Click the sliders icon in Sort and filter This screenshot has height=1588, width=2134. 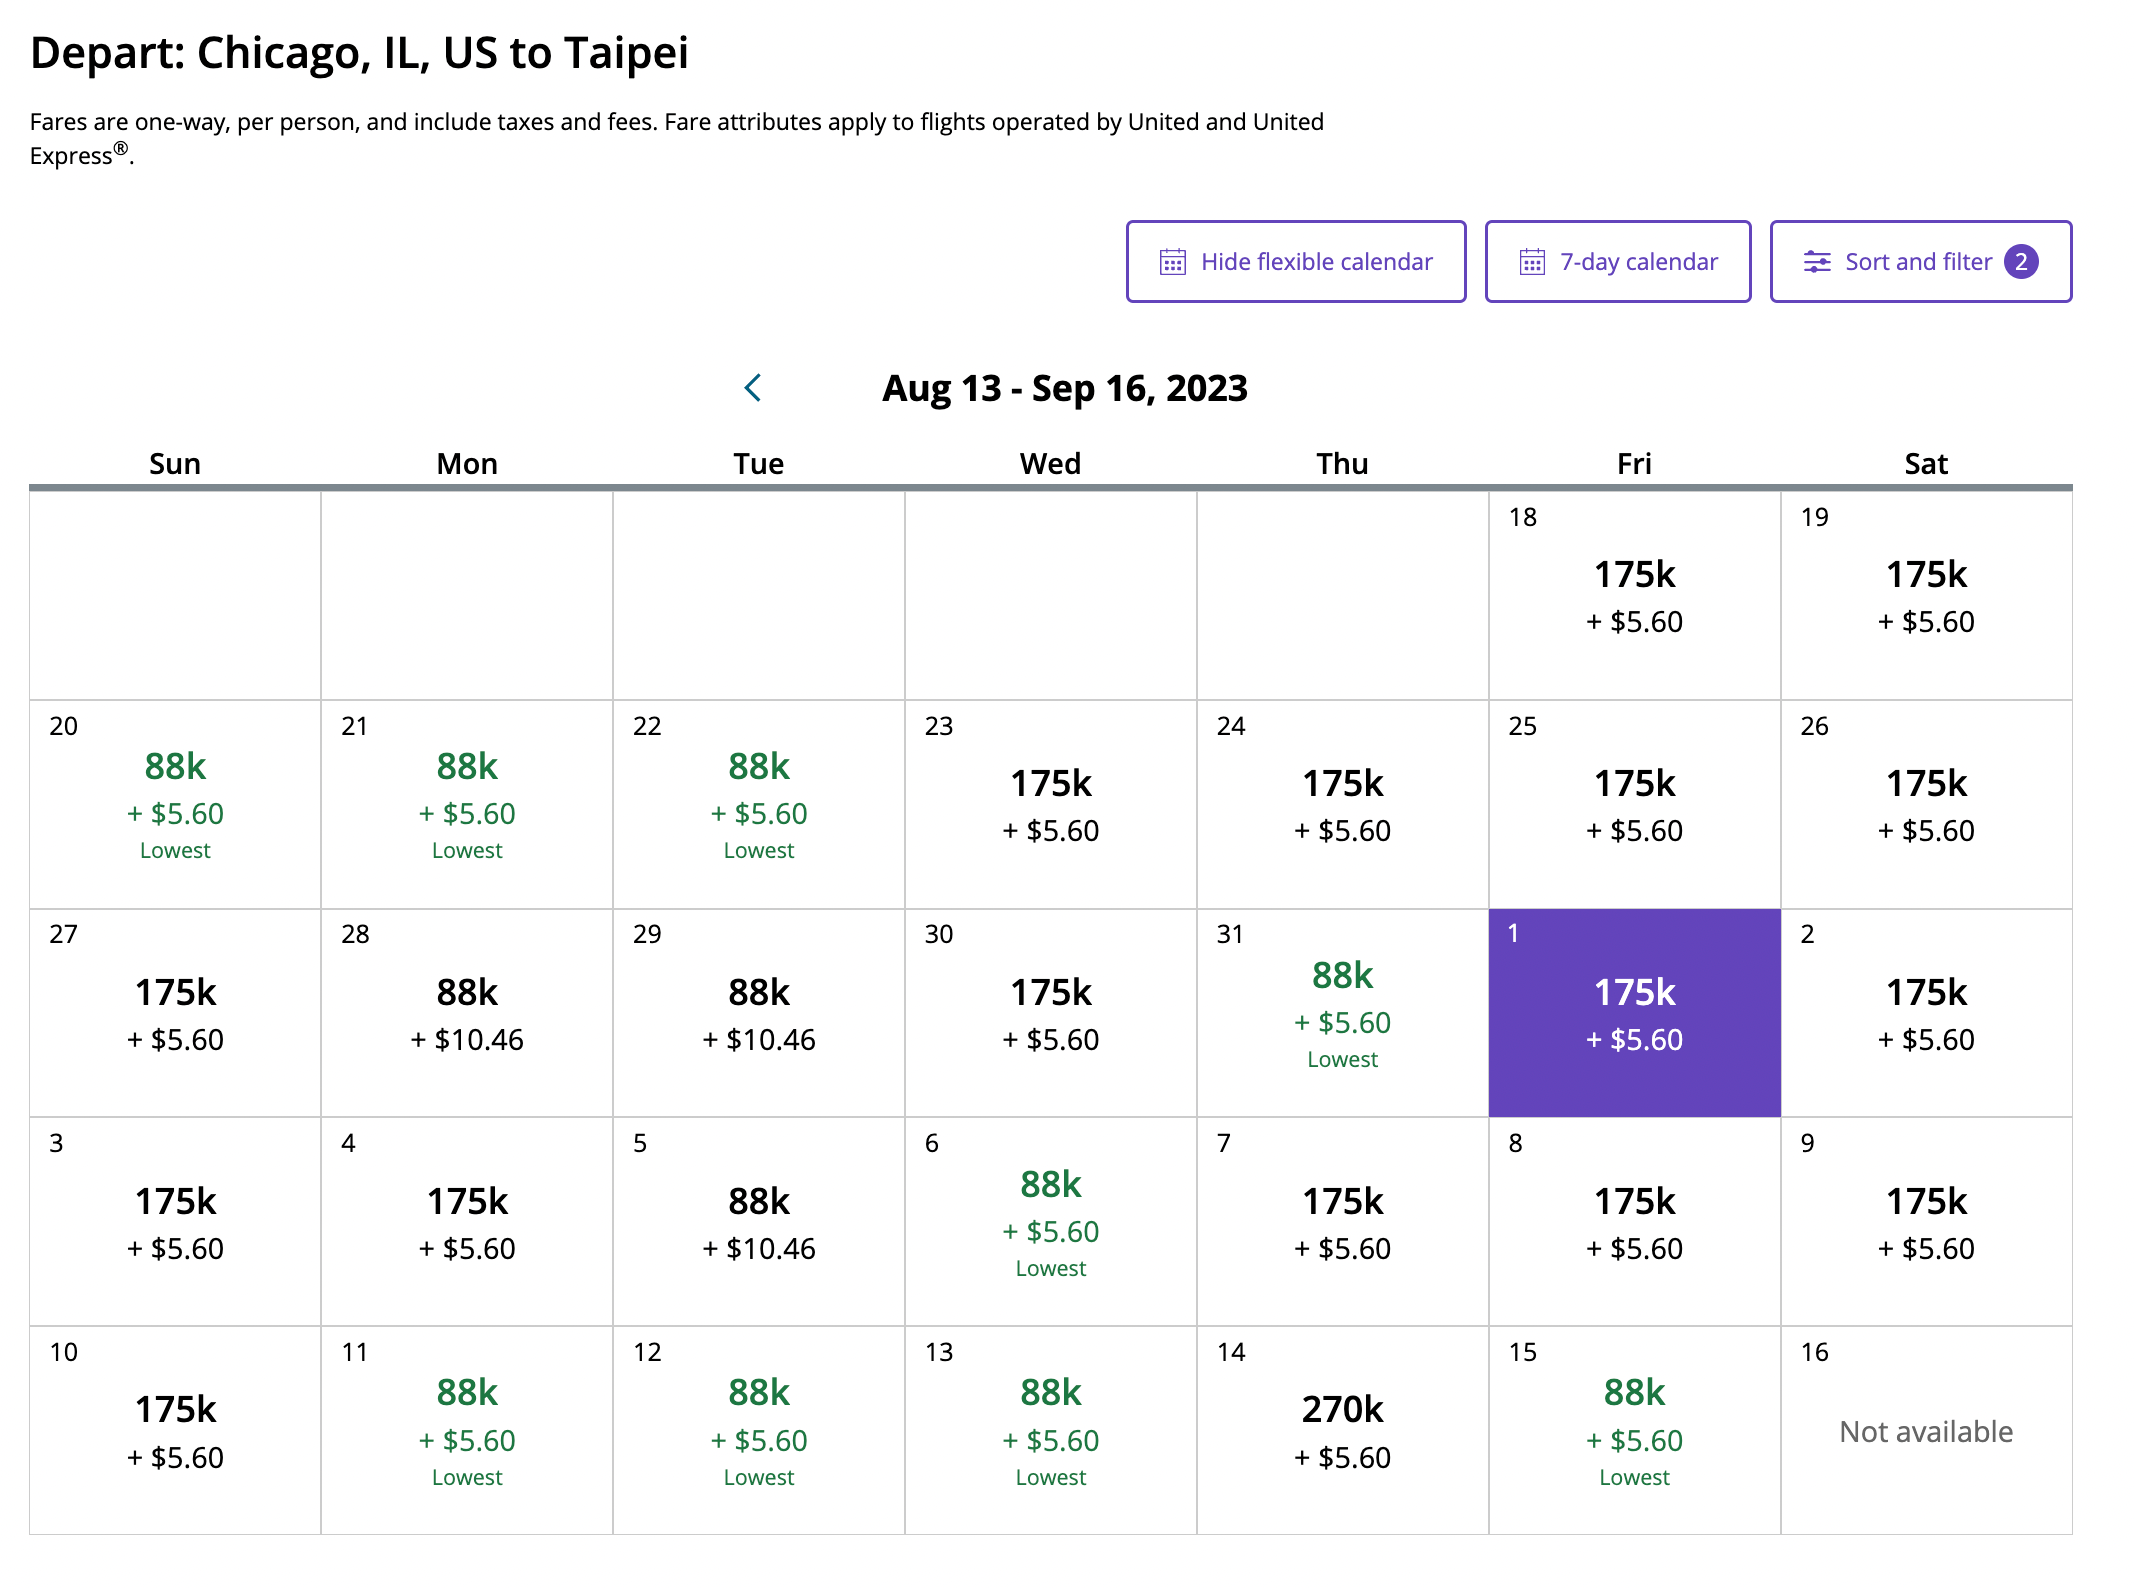pyautogui.click(x=1816, y=262)
